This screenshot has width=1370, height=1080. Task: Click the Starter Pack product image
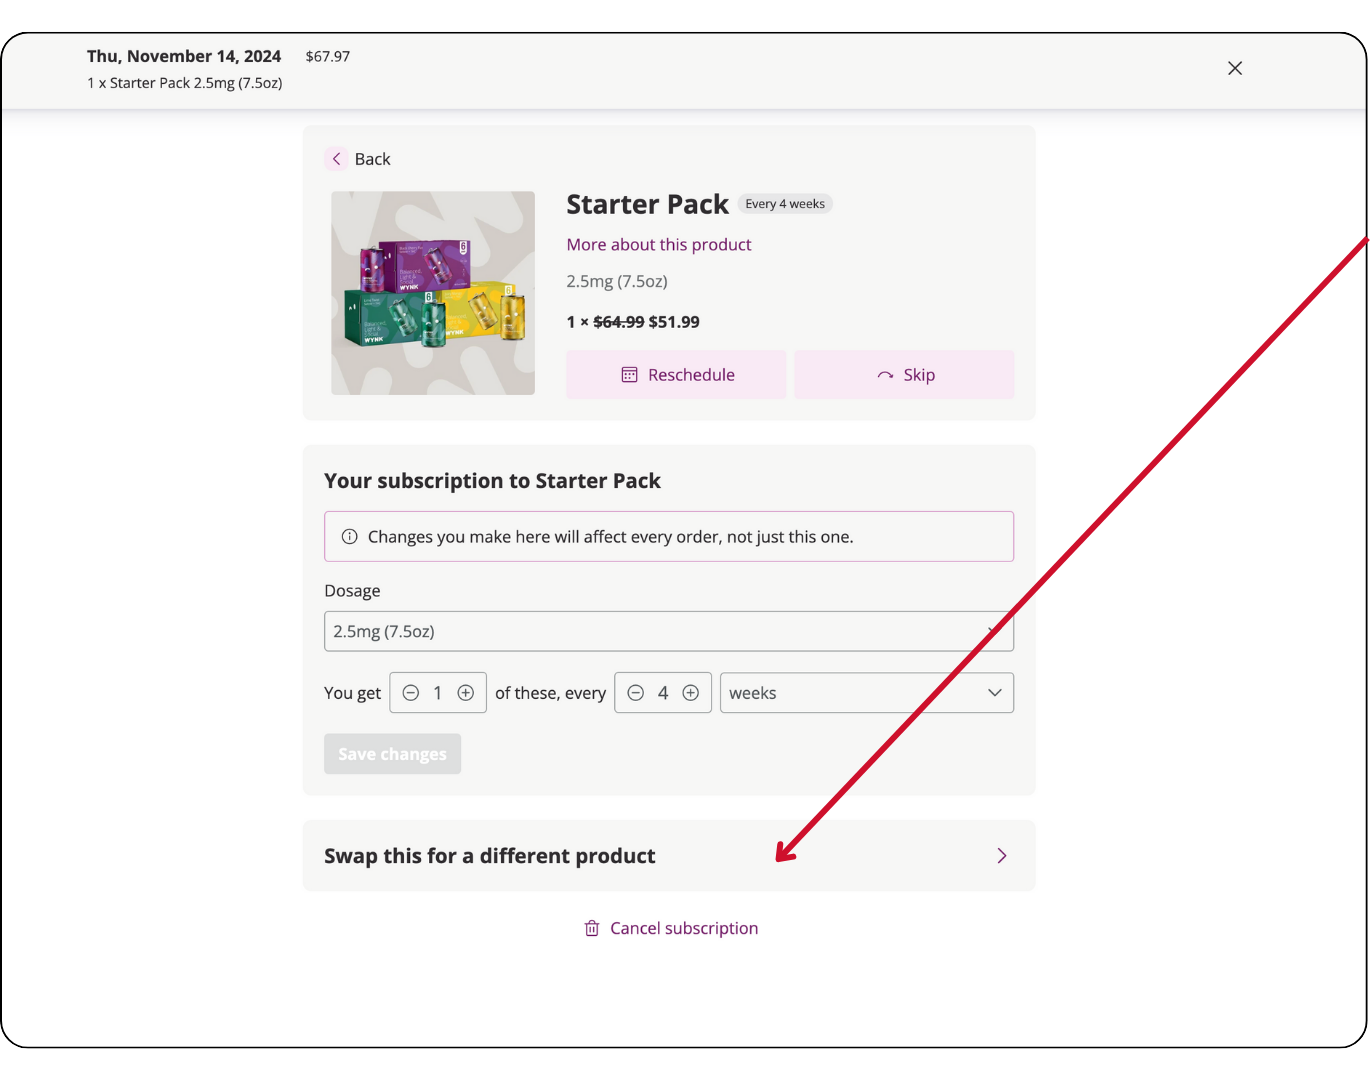pos(433,293)
